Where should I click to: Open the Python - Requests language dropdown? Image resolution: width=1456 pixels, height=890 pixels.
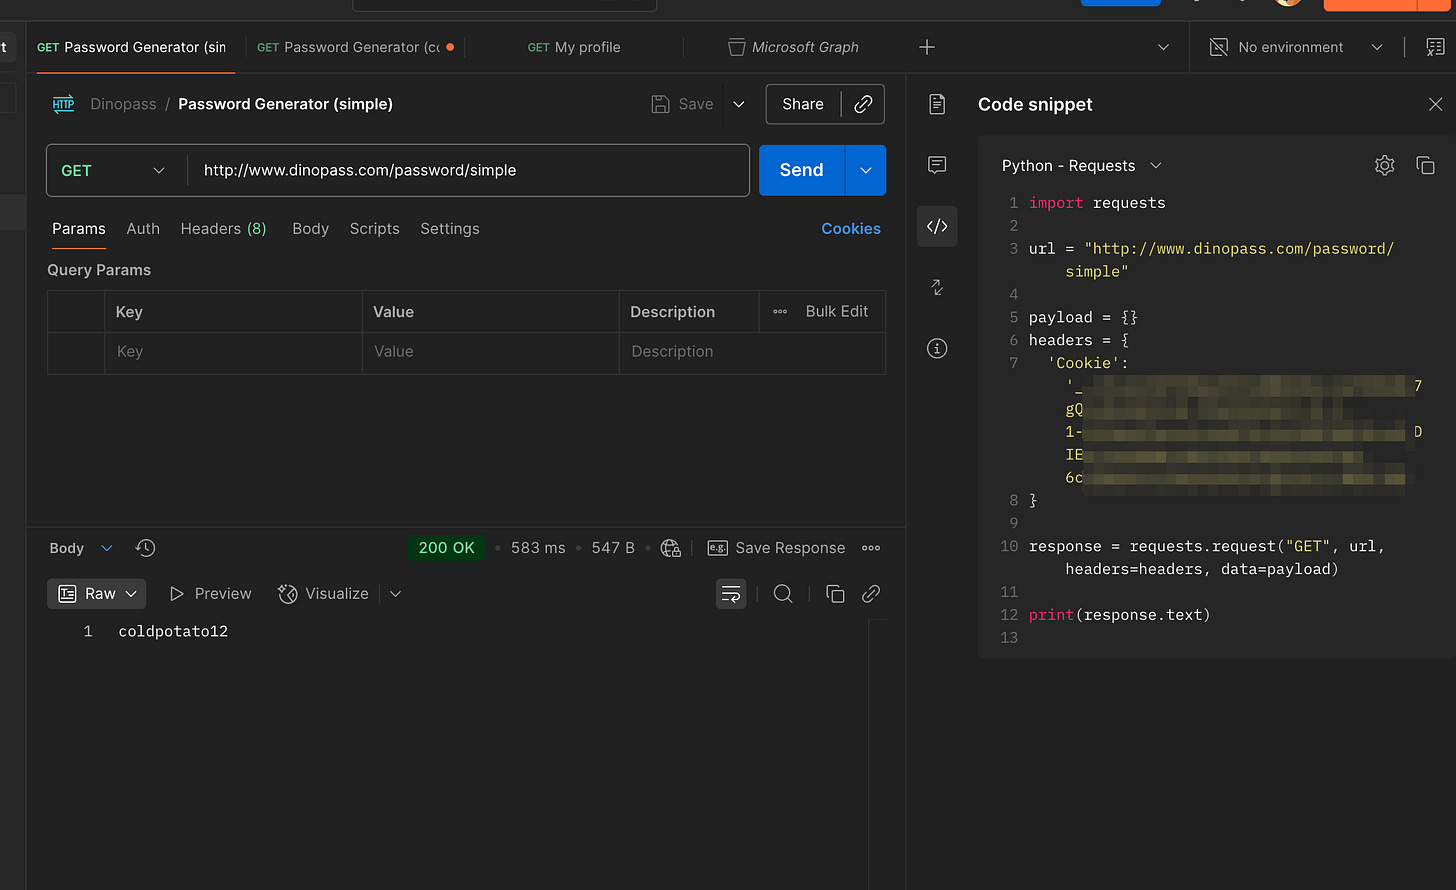1081,166
